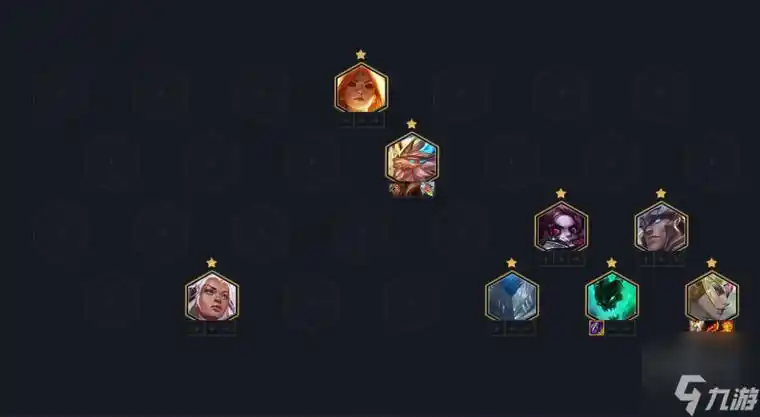
Task: Click the purple item under the teal champion
Action: (x=597, y=328)
